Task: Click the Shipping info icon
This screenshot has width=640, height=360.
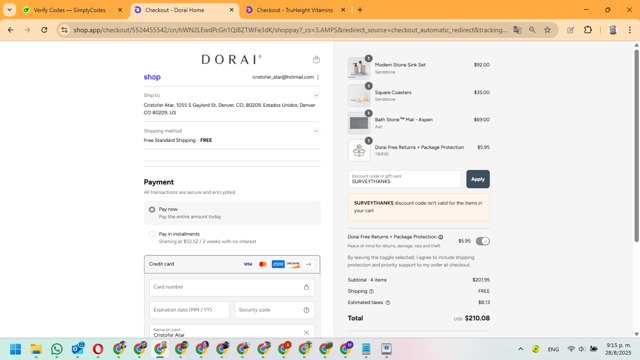Action: [371, 291]
